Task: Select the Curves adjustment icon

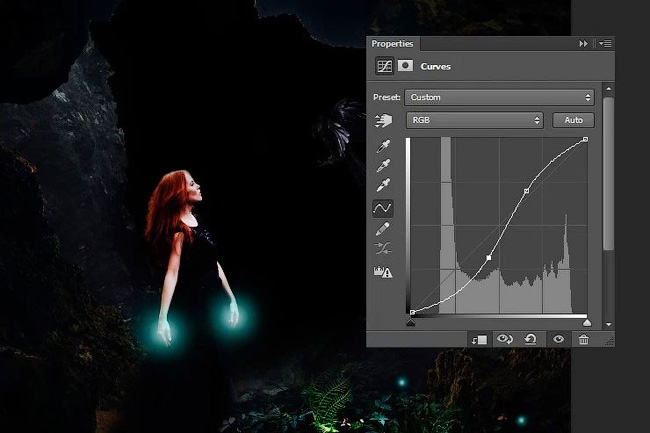Action: [384, 66]
